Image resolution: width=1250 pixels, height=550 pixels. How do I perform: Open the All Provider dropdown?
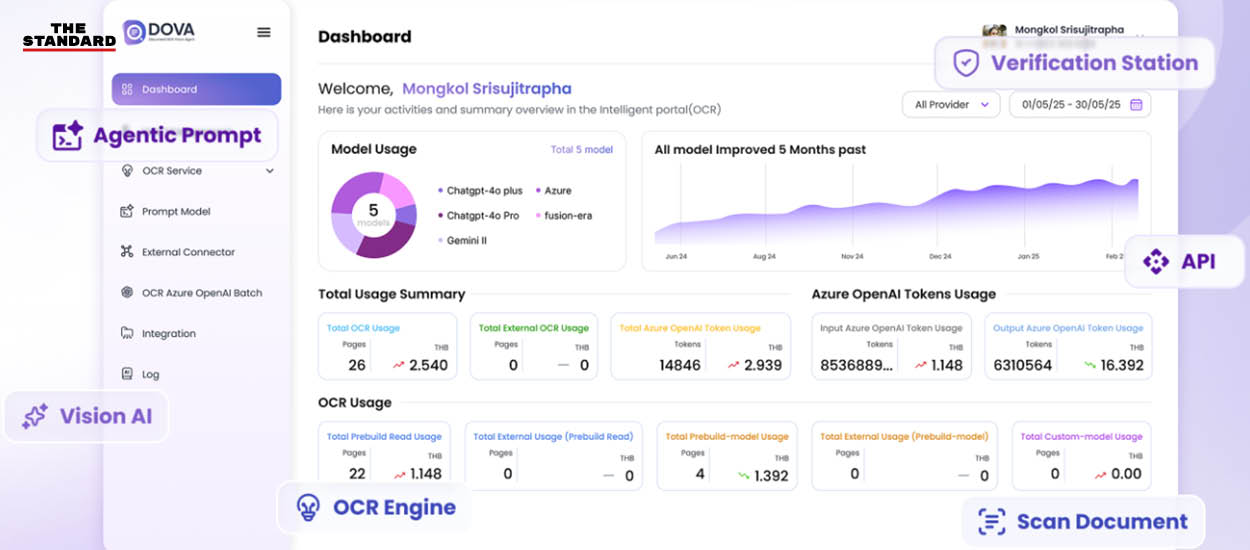[951, 105]
